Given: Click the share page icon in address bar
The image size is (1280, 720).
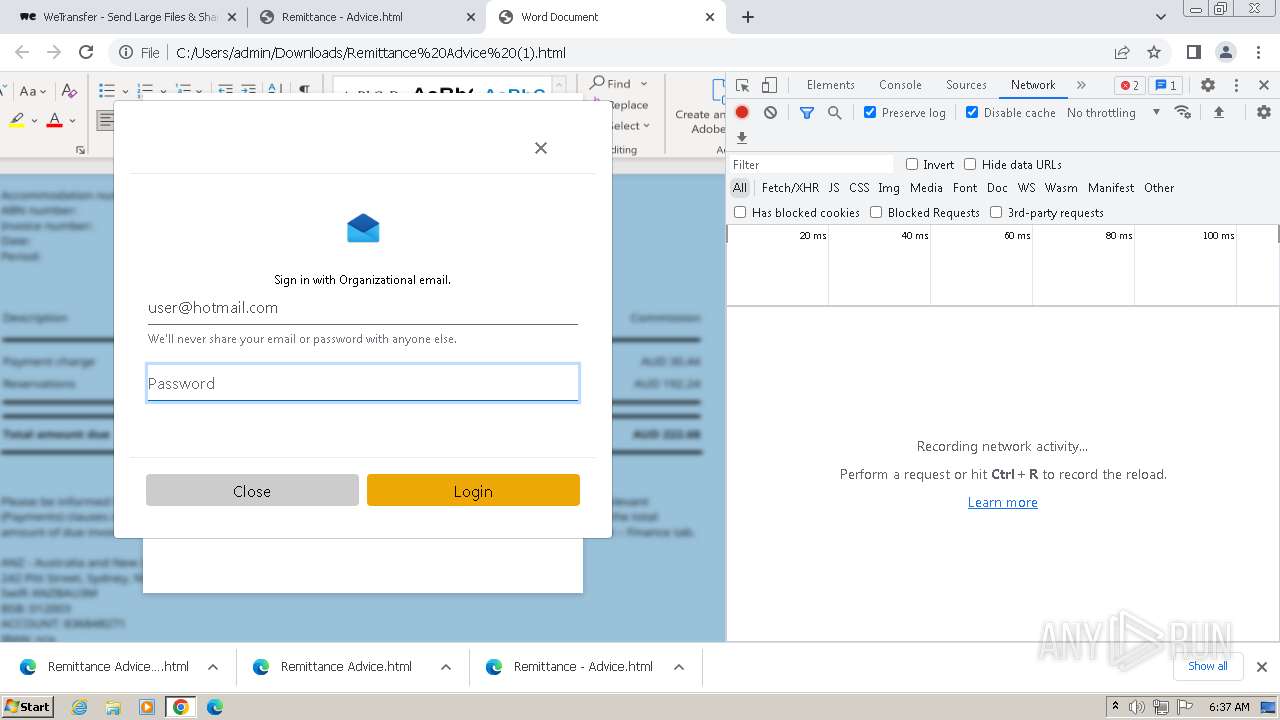Looking at the screenshot, I should tap(1122, 52).
